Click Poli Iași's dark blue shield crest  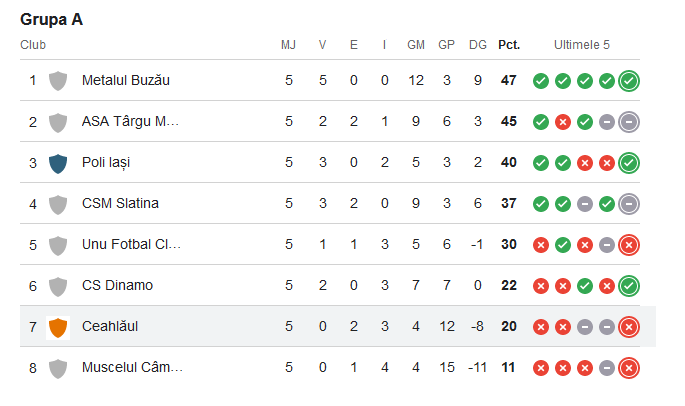pos(58,162)
